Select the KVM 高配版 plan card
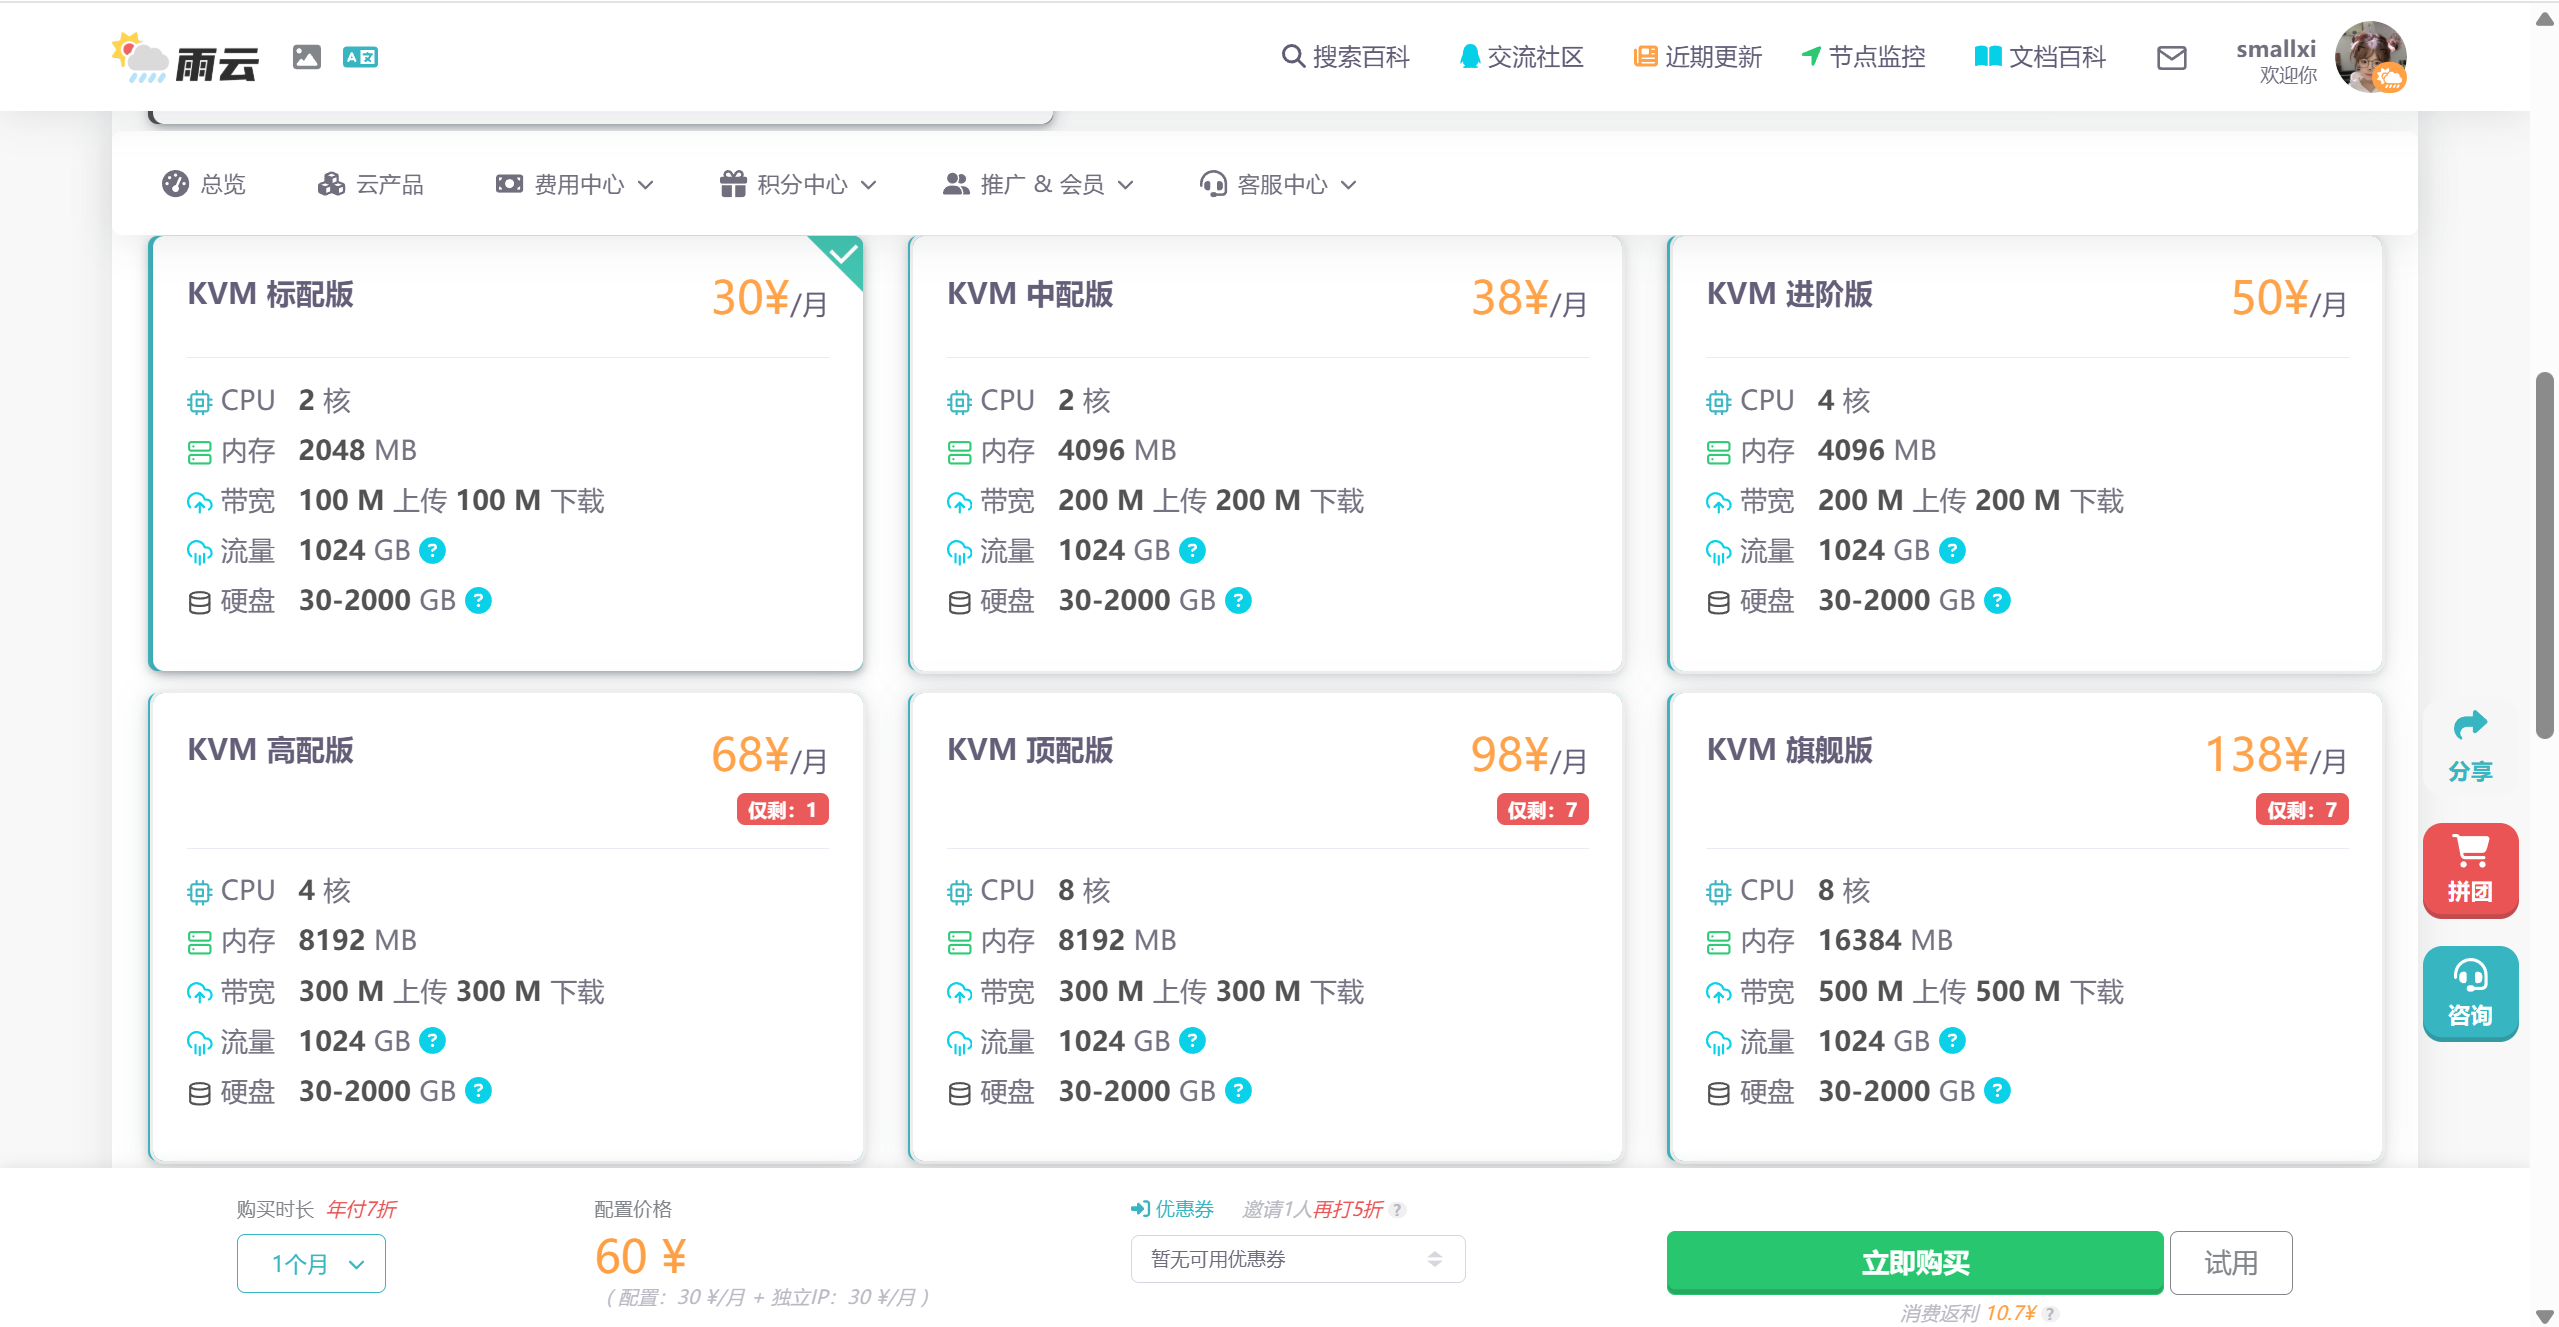Viewport: 2559px width, 1327px height. (506, 926)
